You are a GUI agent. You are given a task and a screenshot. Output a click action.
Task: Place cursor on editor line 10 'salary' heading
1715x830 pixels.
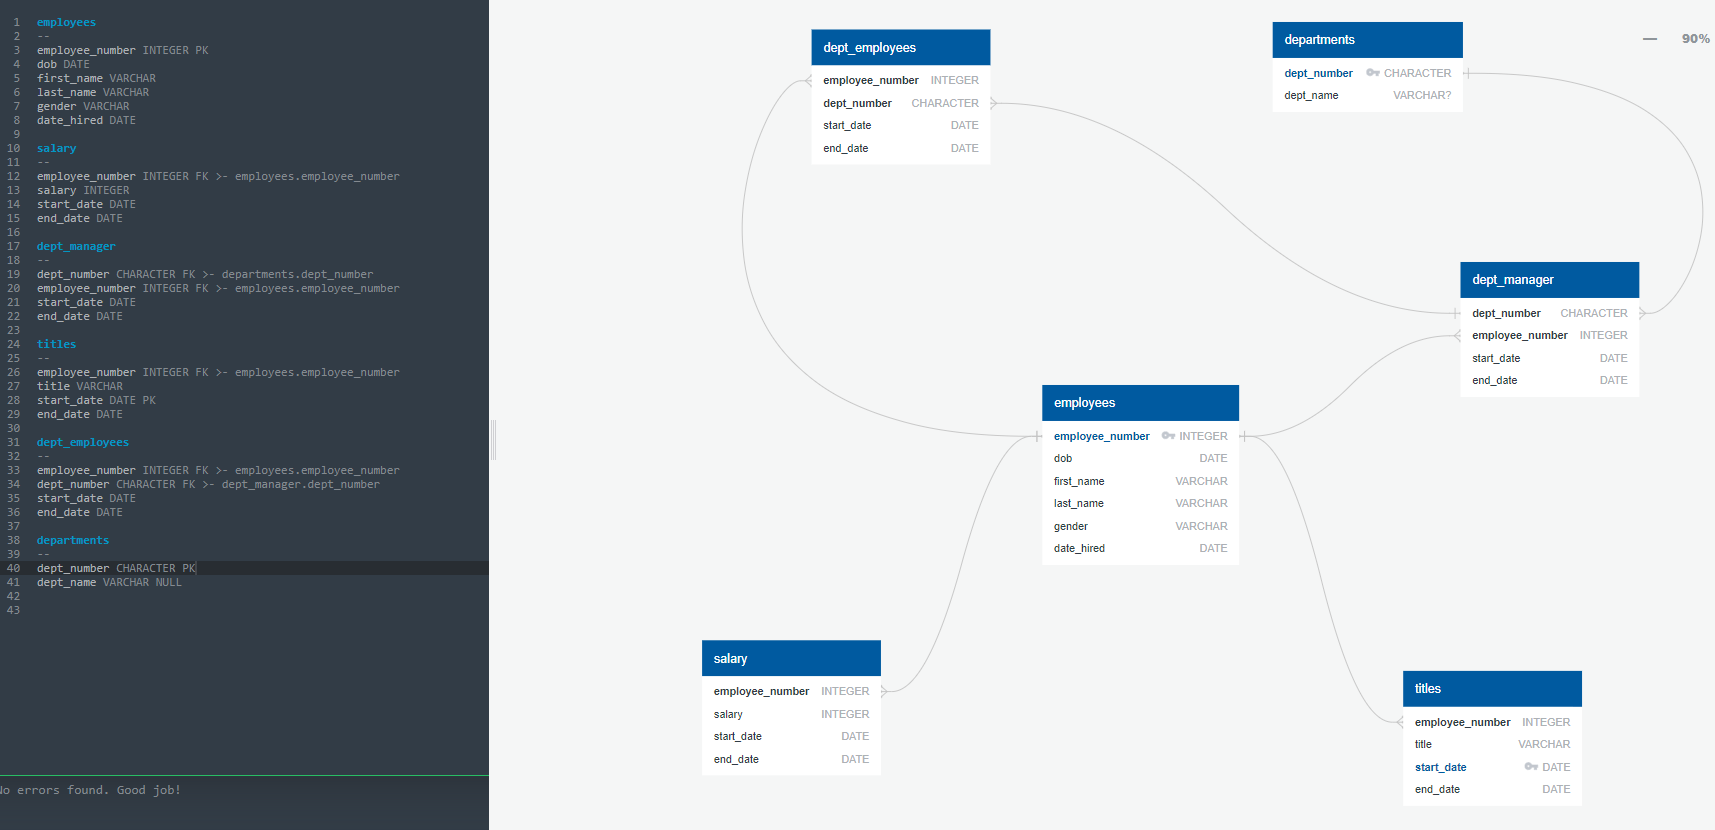[x=56, y=148]
